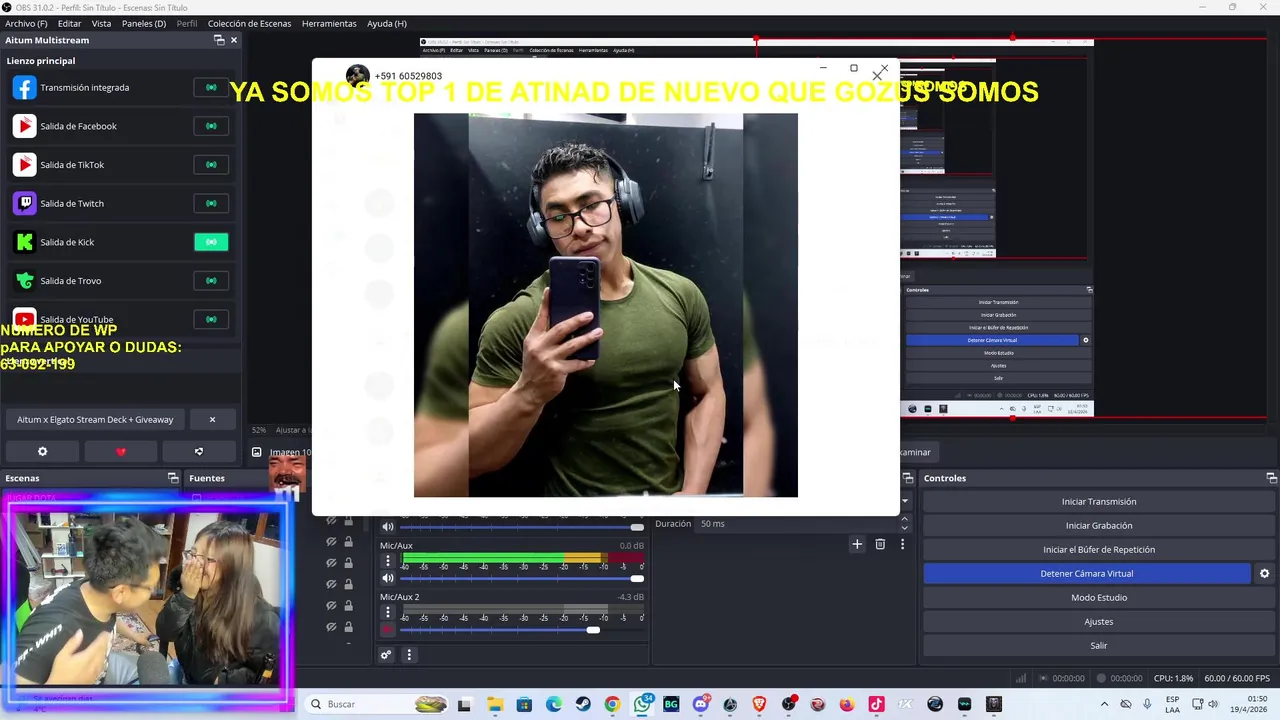
Task: Open the 52% preview zoom dropdown
Action: pyautogui.click(x=259, y=430)
